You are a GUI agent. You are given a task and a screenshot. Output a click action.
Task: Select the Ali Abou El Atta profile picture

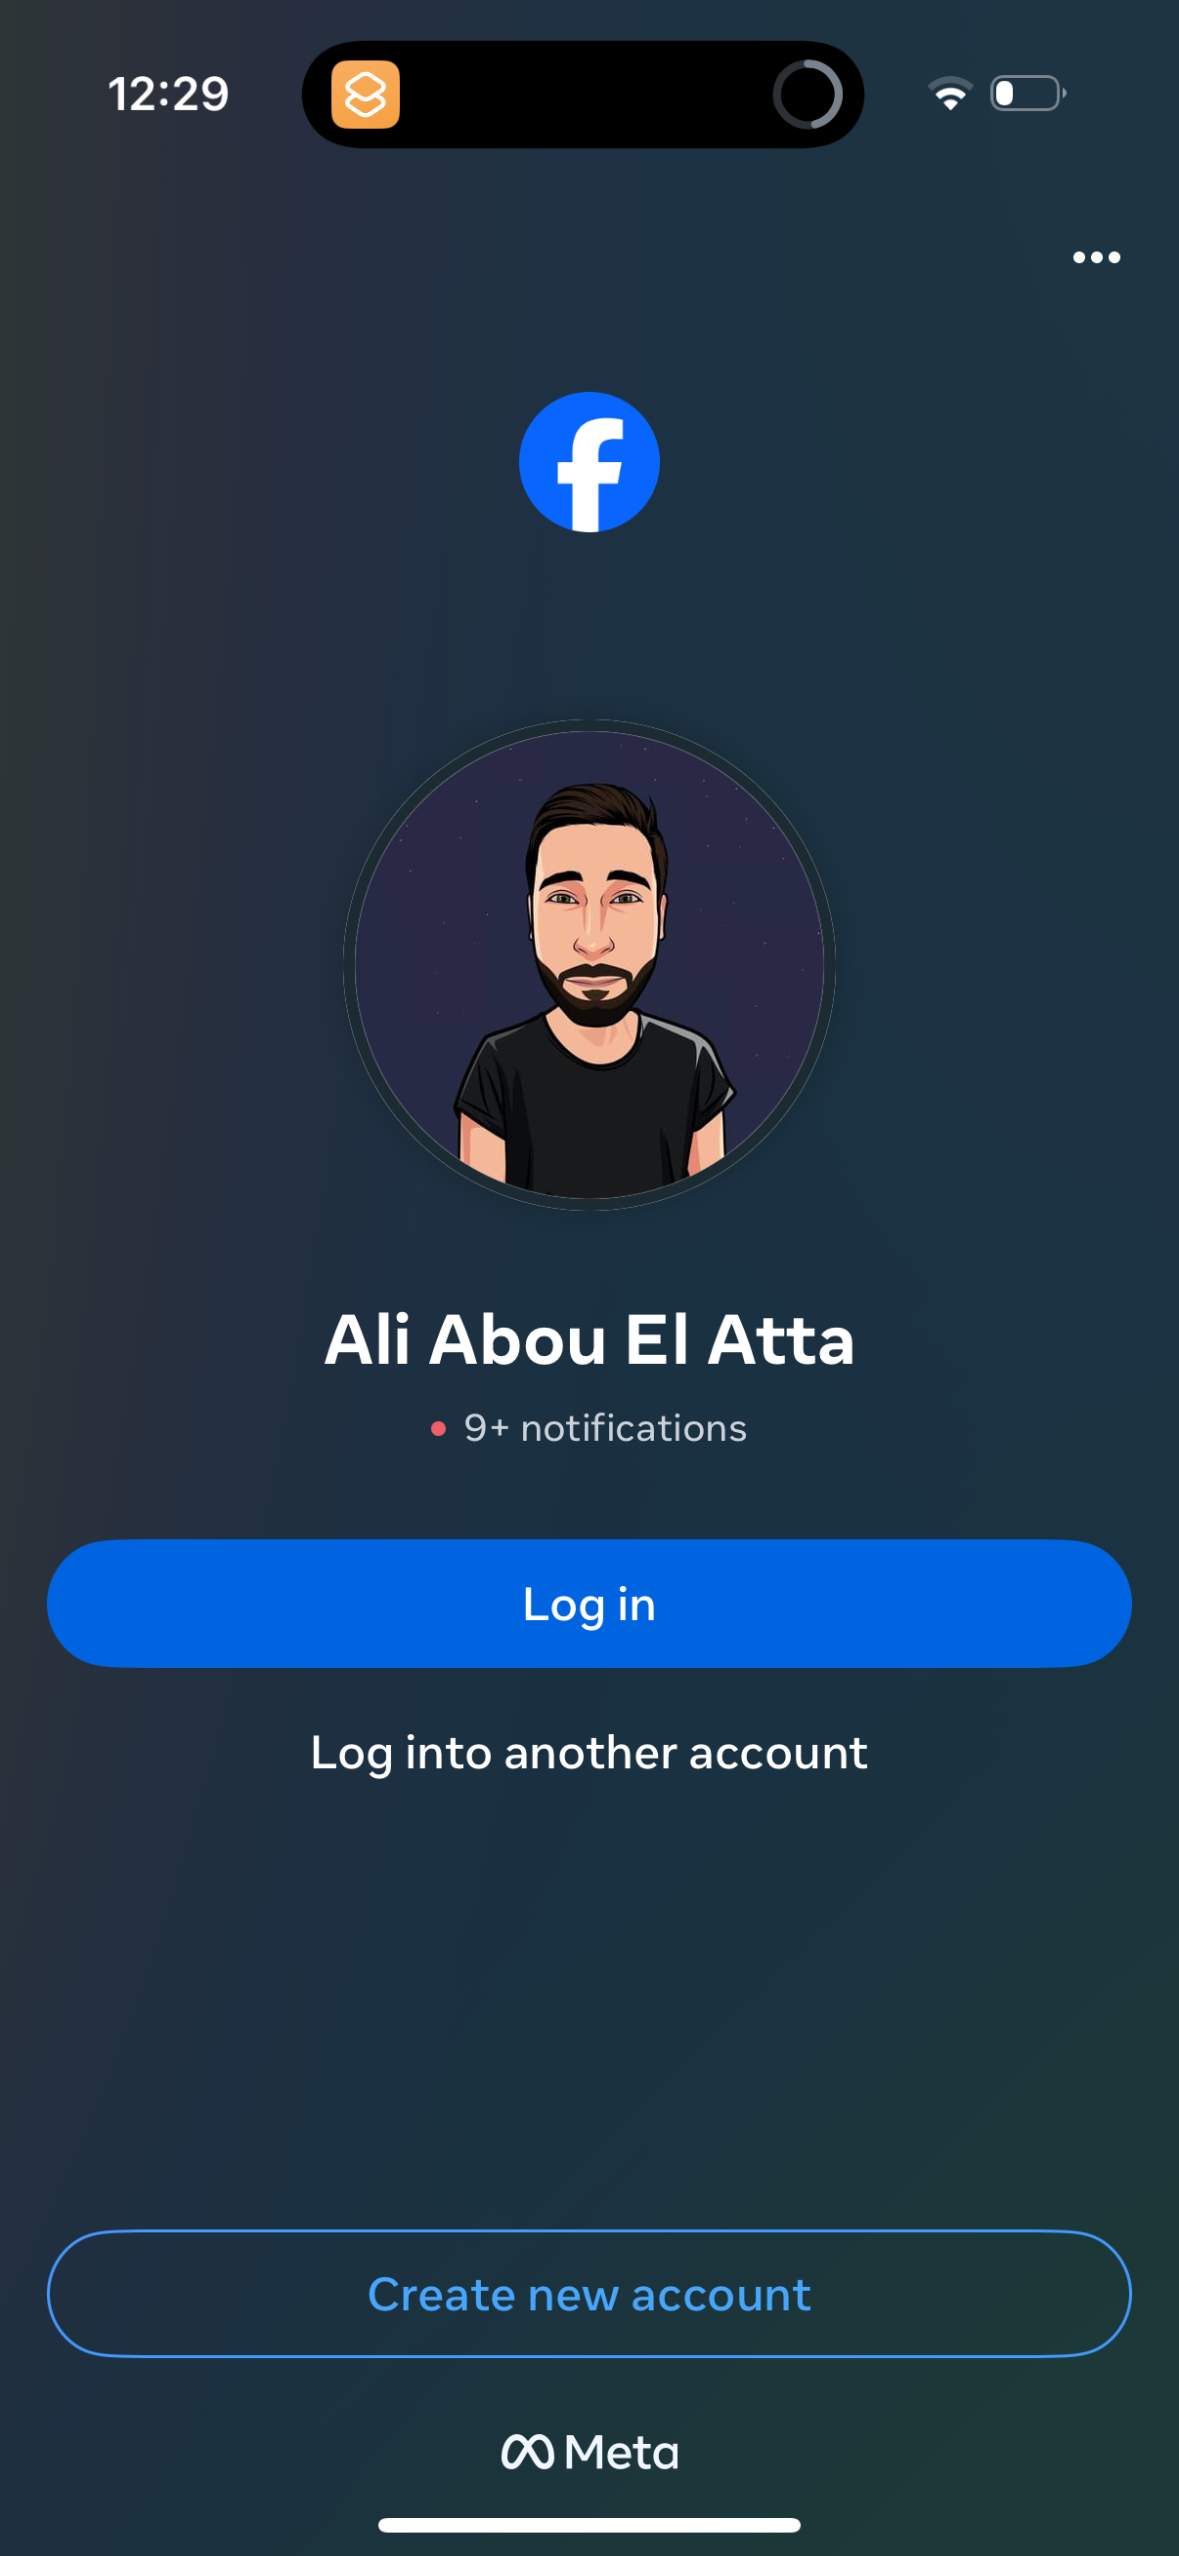589,965
